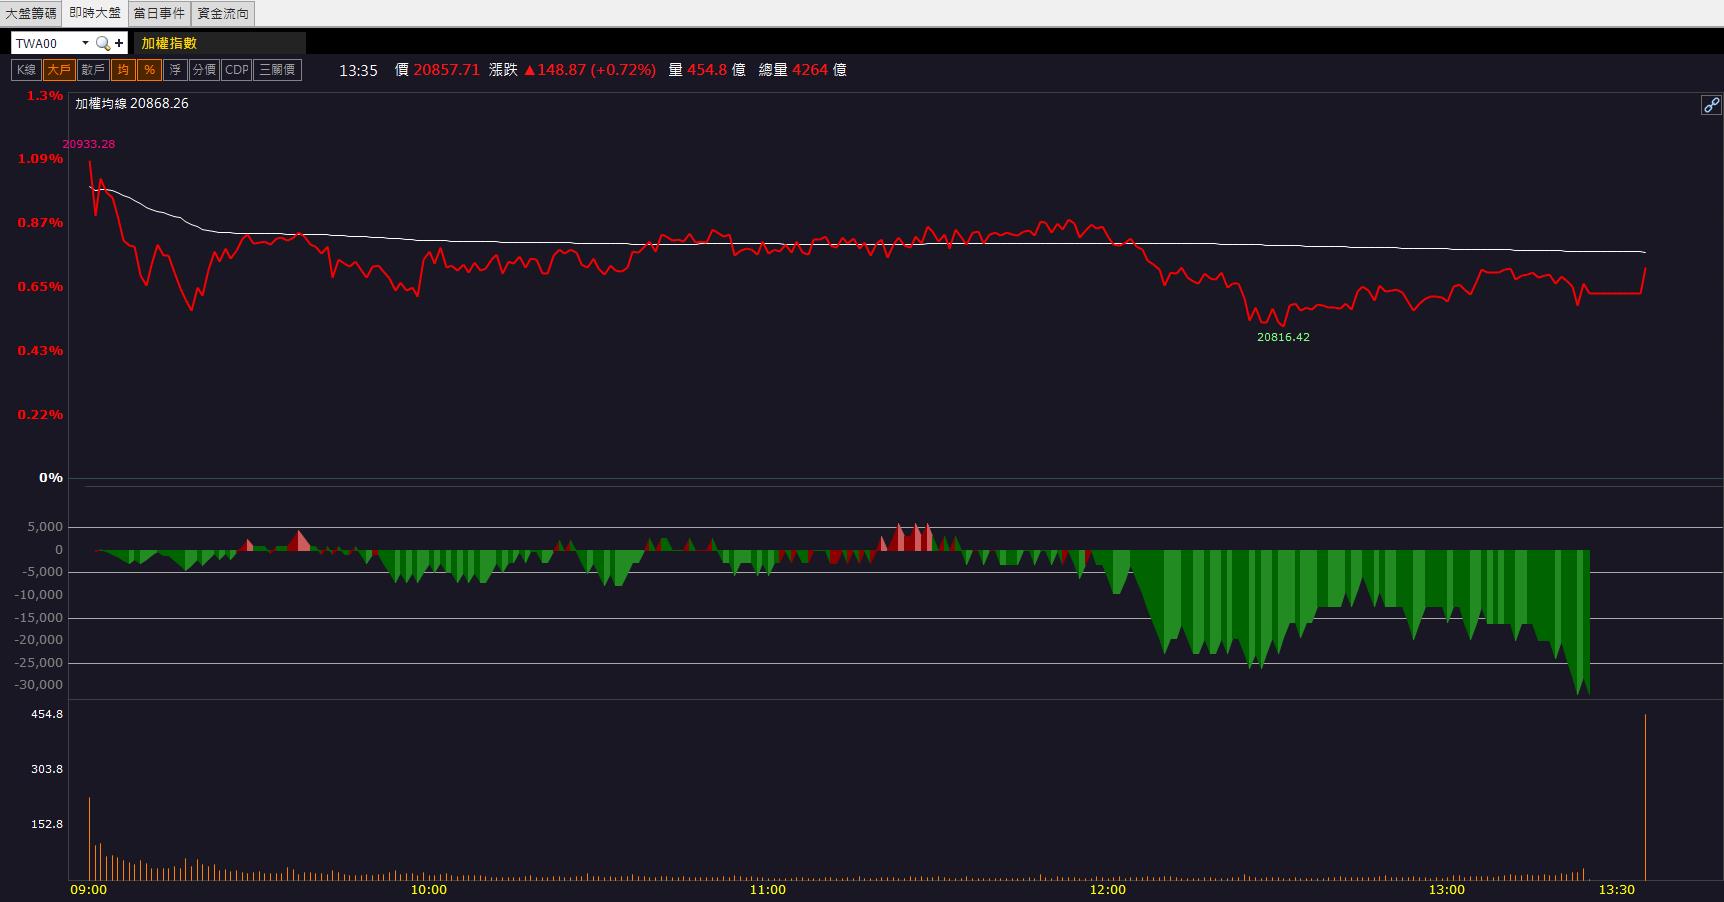The width and height of the screenshot is (1724, 902).
Task: Click the low value 20816.42 marker
Action: pyautogui.click(x=1283, y=337)
